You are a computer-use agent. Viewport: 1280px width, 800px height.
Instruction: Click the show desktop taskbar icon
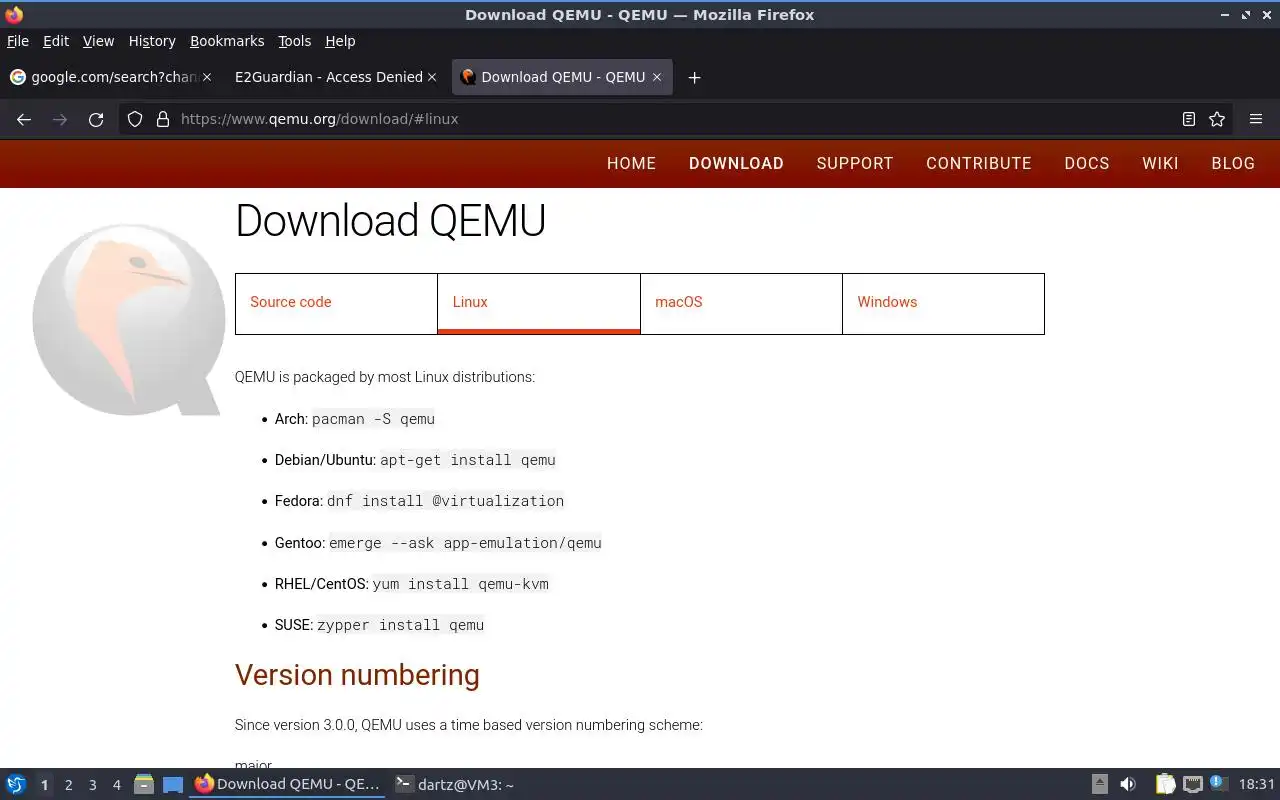tap(173, 785)
